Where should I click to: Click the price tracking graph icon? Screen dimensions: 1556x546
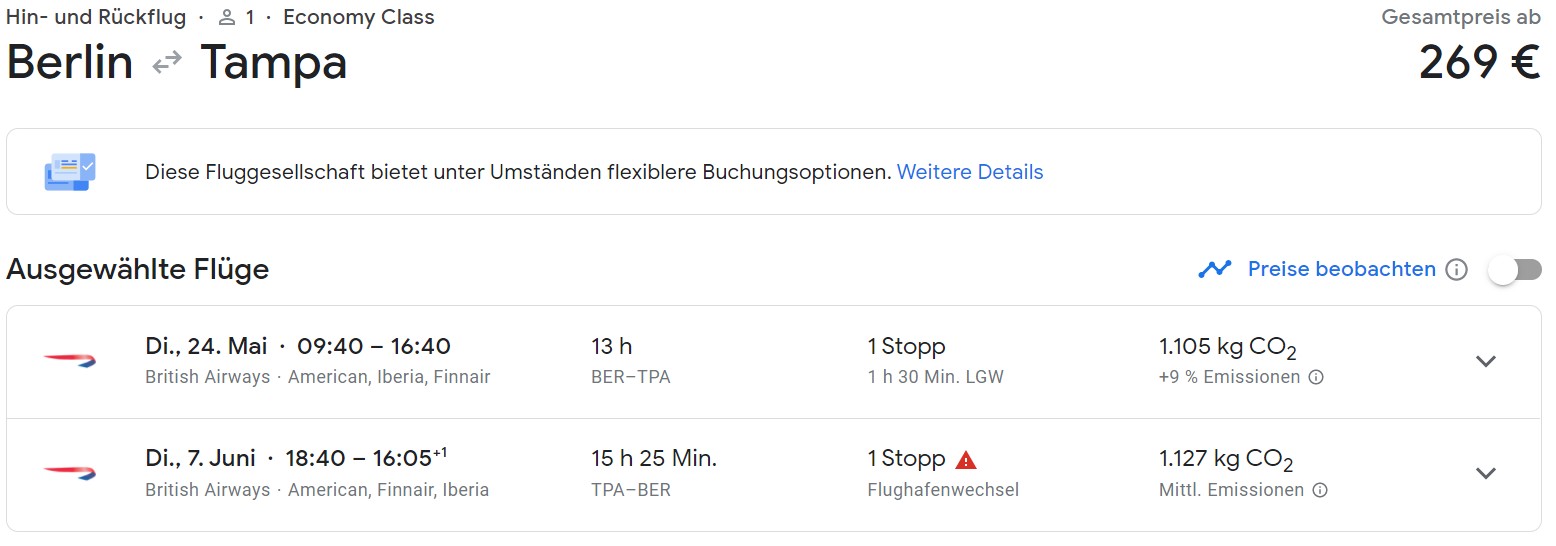(x=1215, y=269)
